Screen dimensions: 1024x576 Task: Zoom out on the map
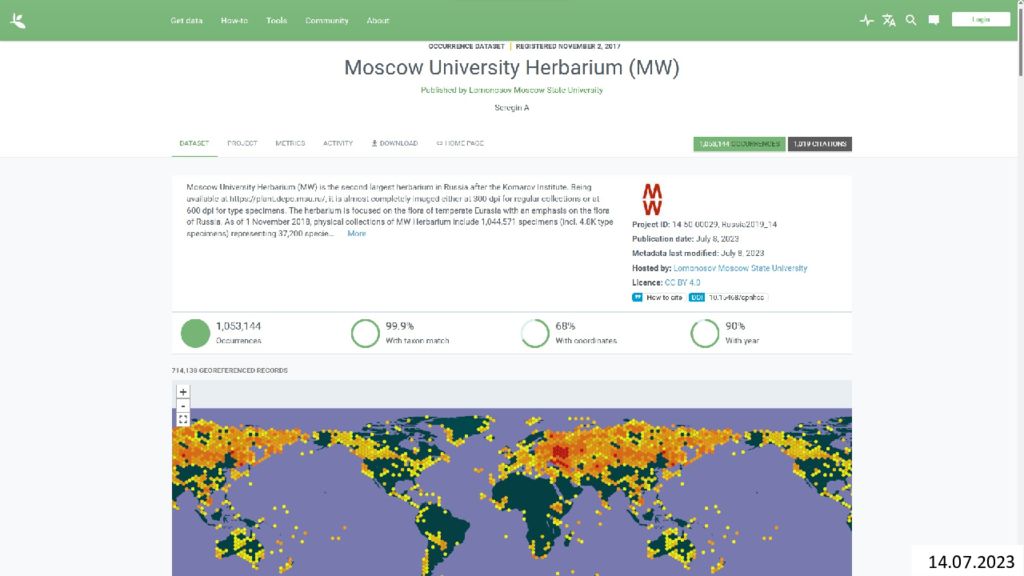click(183, 406)
